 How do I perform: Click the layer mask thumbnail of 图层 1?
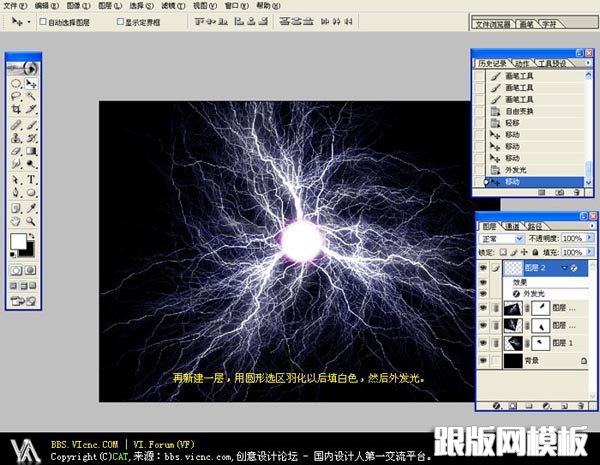(x=540, y=343)
